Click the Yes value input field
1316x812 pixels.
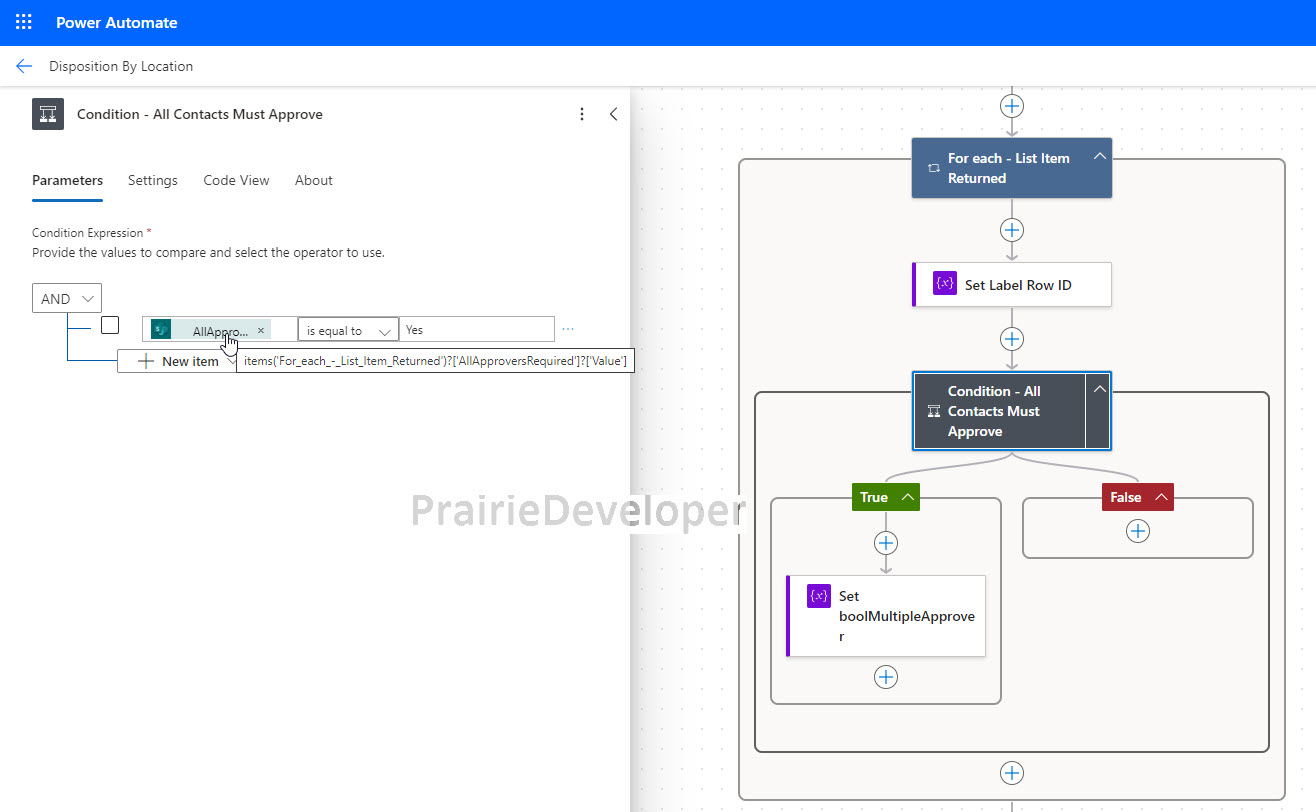476,330
